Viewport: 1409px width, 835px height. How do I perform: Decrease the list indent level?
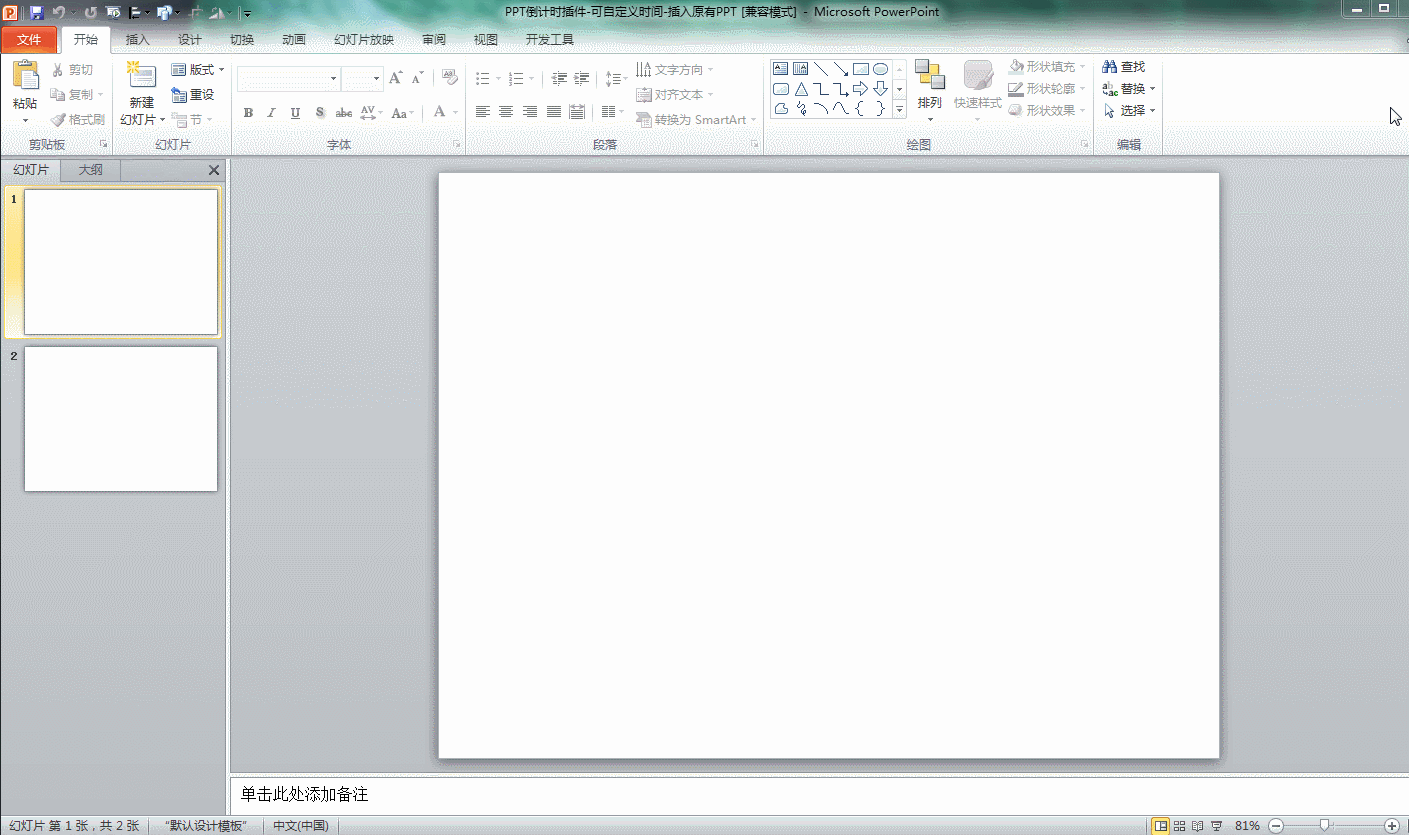click(x=558, y=78)
